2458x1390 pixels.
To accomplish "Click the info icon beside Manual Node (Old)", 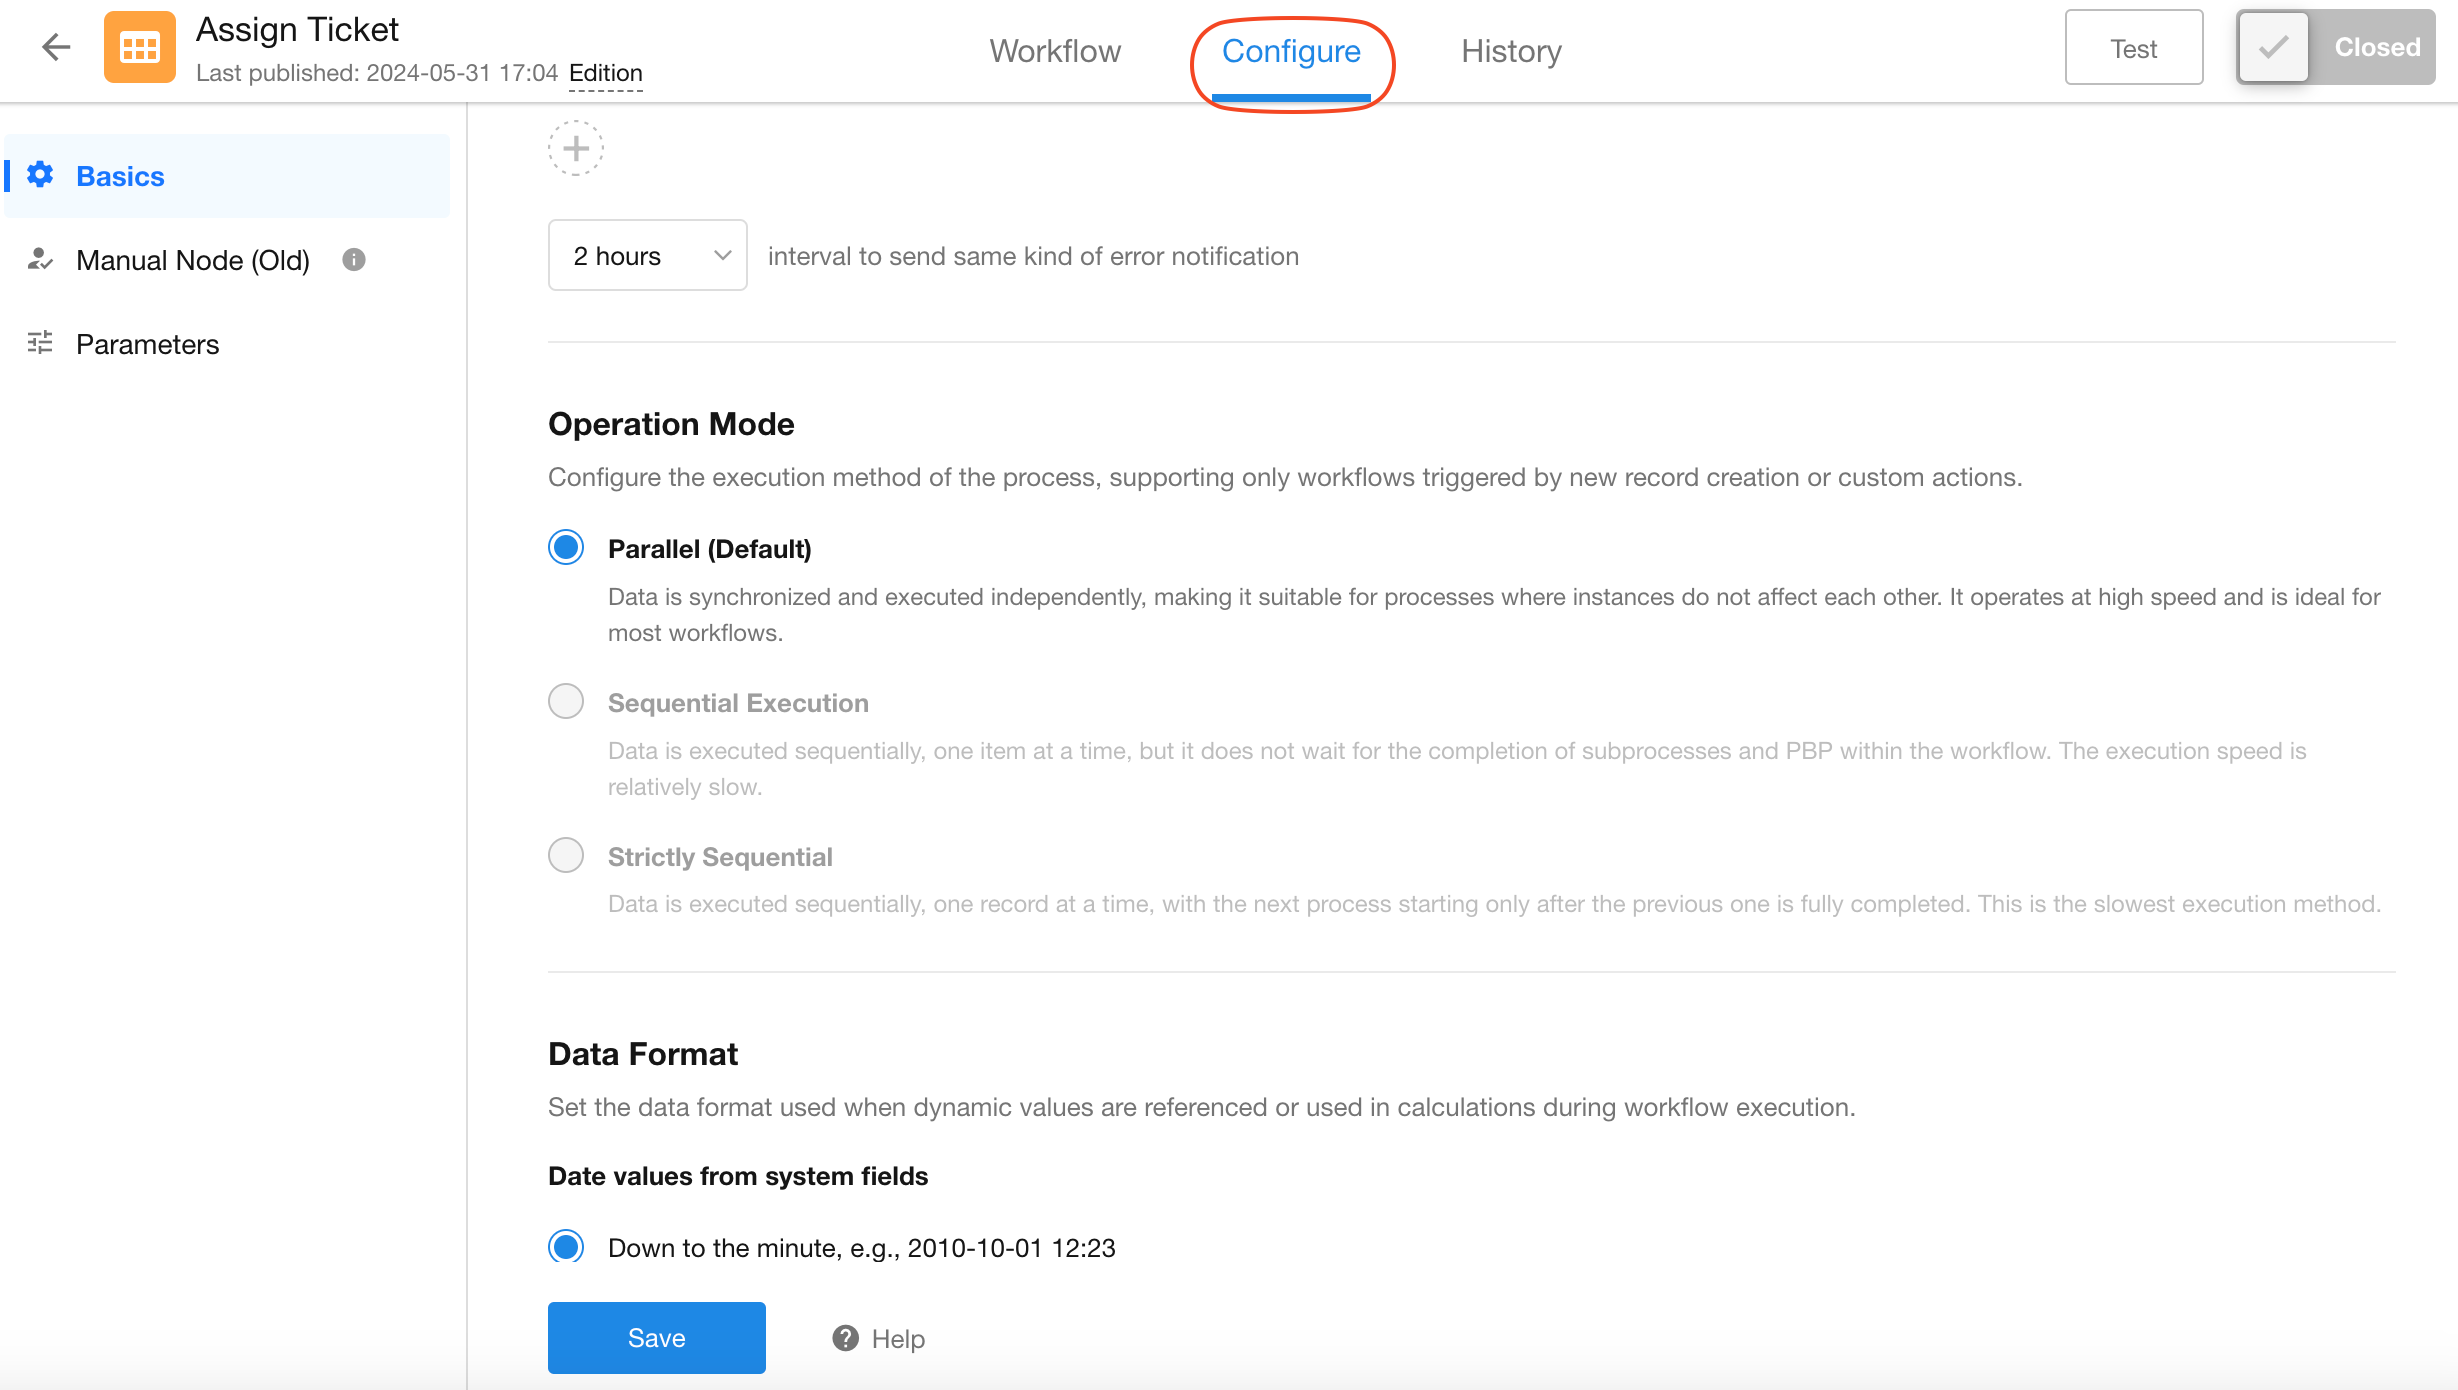I will 354,260.
